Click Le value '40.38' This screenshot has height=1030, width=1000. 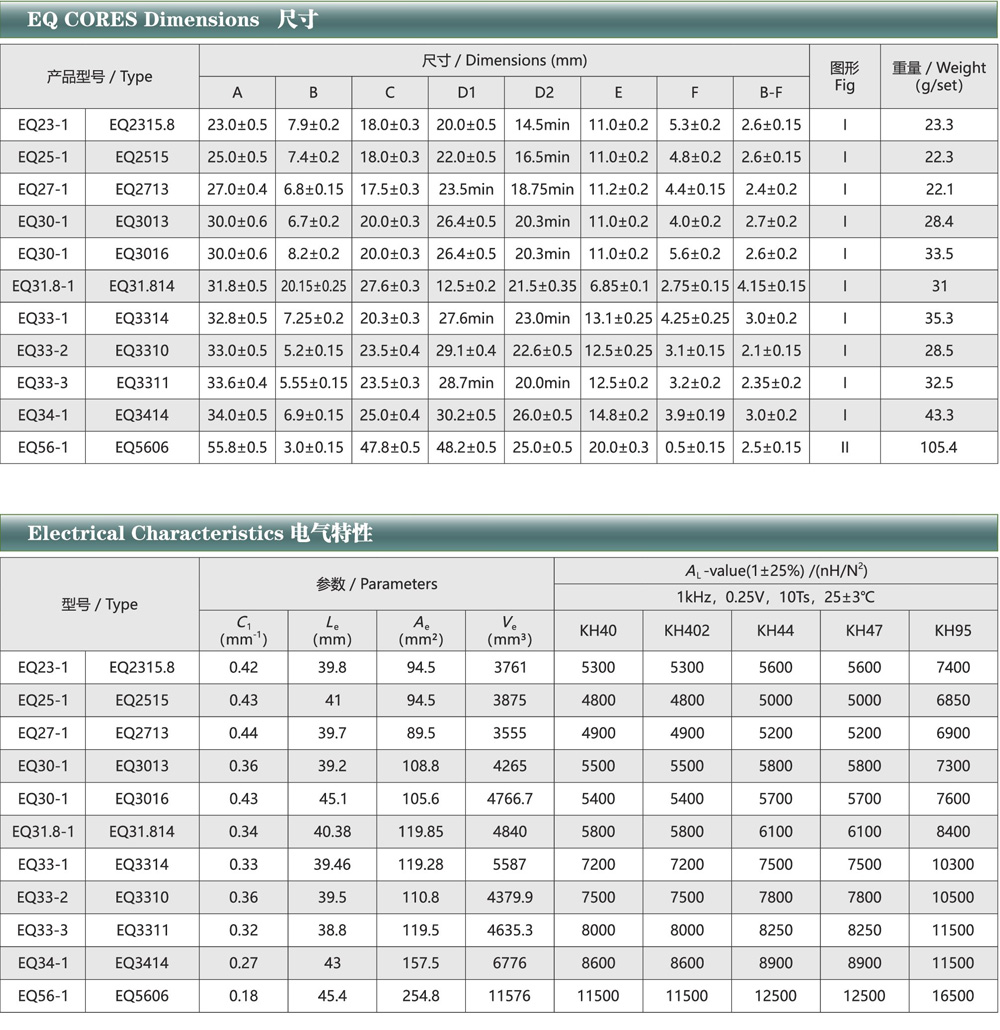point(332,832)
